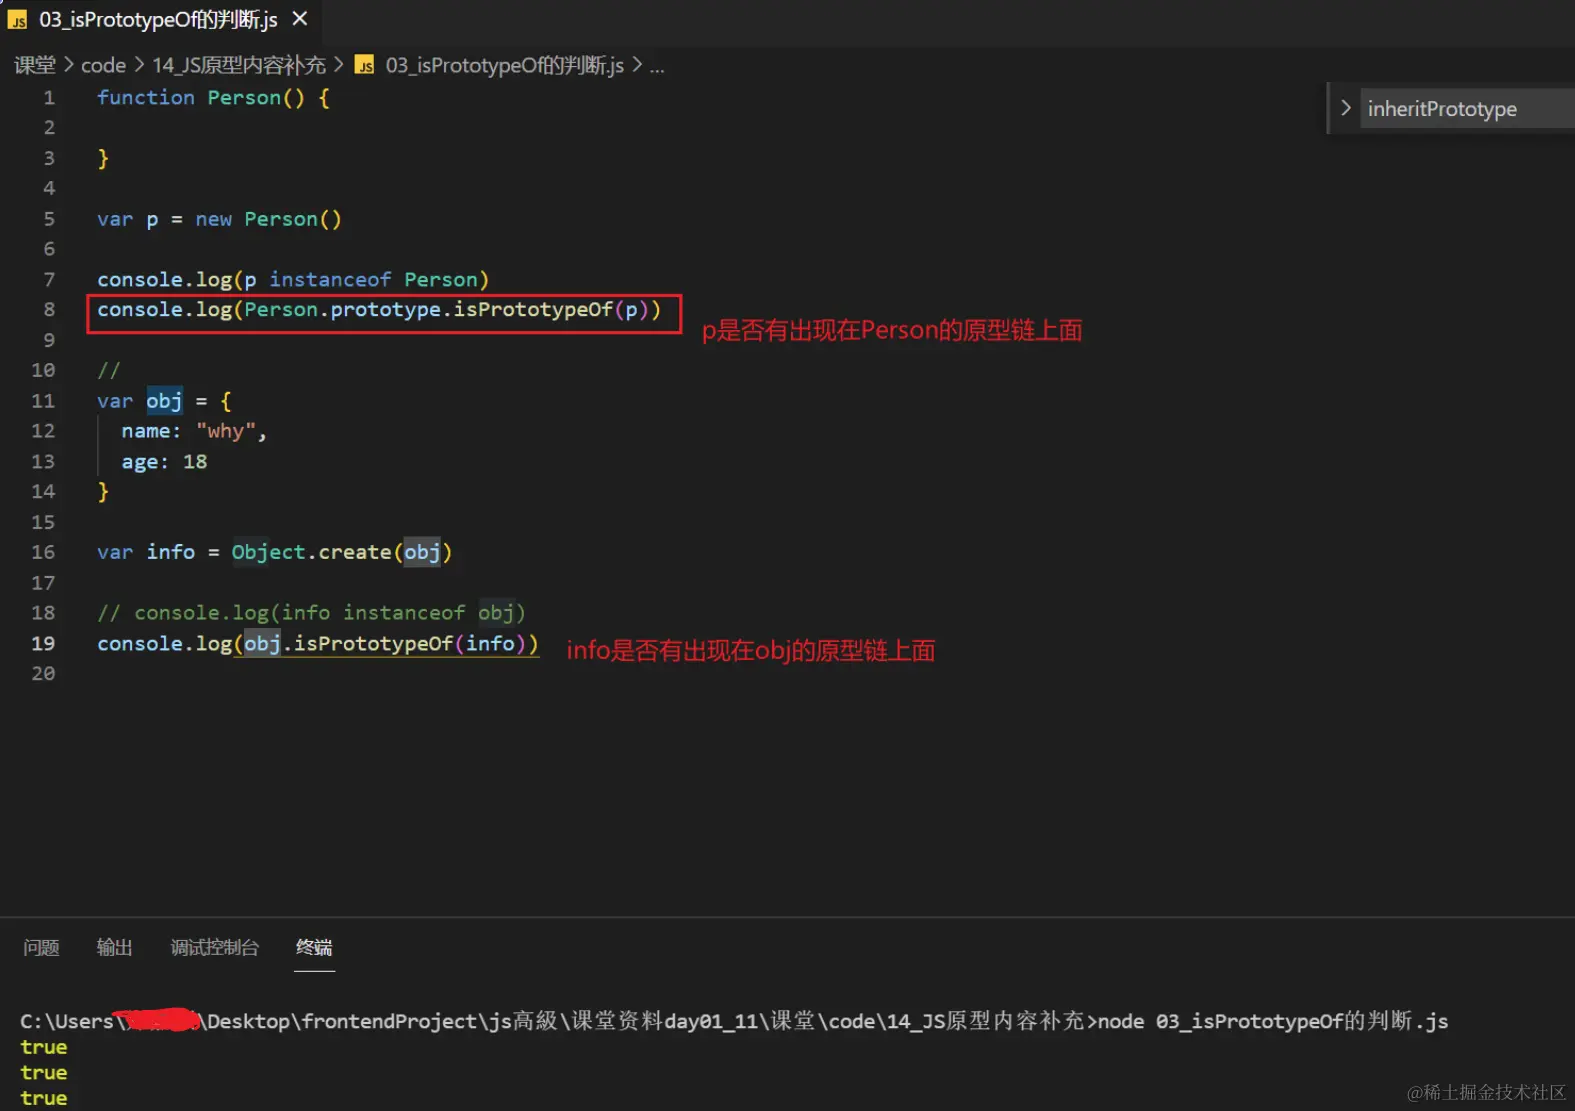Image resolution: width=1575 pixels, height=1111 pixels.
Task: Click the name: "why" property line
Action: click(x=194, y=431)
